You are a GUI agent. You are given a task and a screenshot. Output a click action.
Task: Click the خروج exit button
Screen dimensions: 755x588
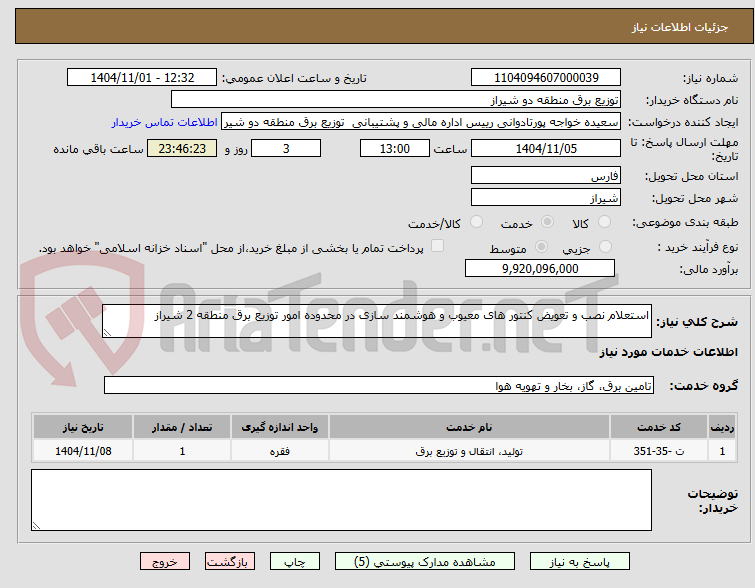point(165,562)
